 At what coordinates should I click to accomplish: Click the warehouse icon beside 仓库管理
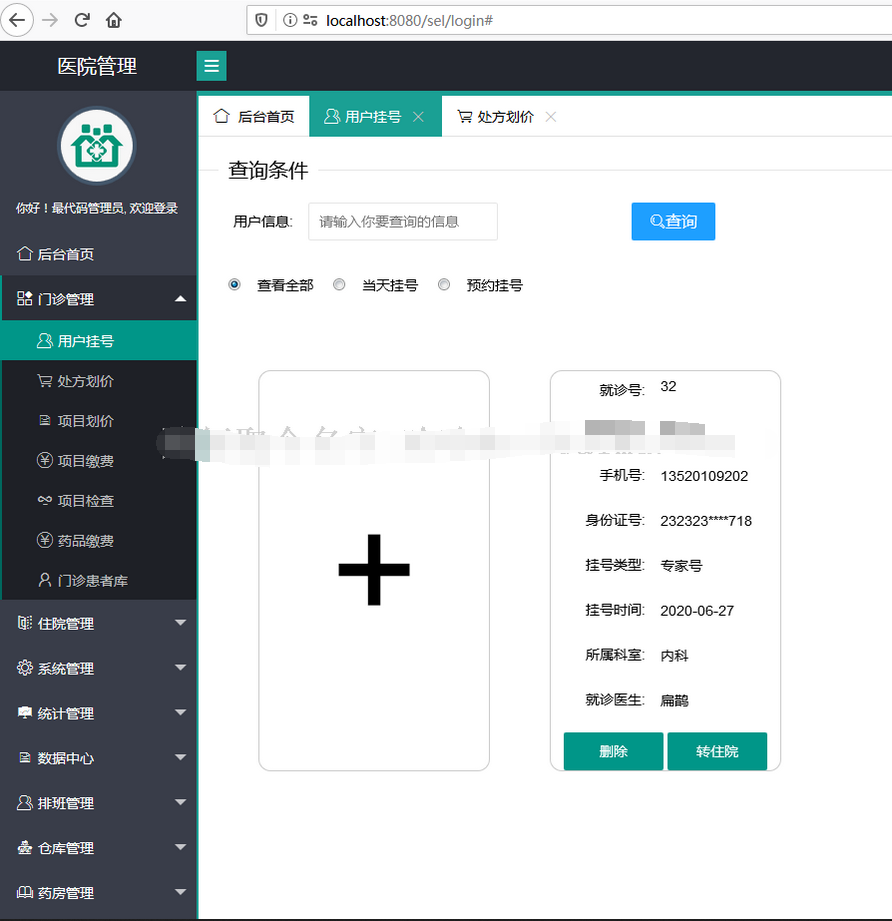click(25, 848)
